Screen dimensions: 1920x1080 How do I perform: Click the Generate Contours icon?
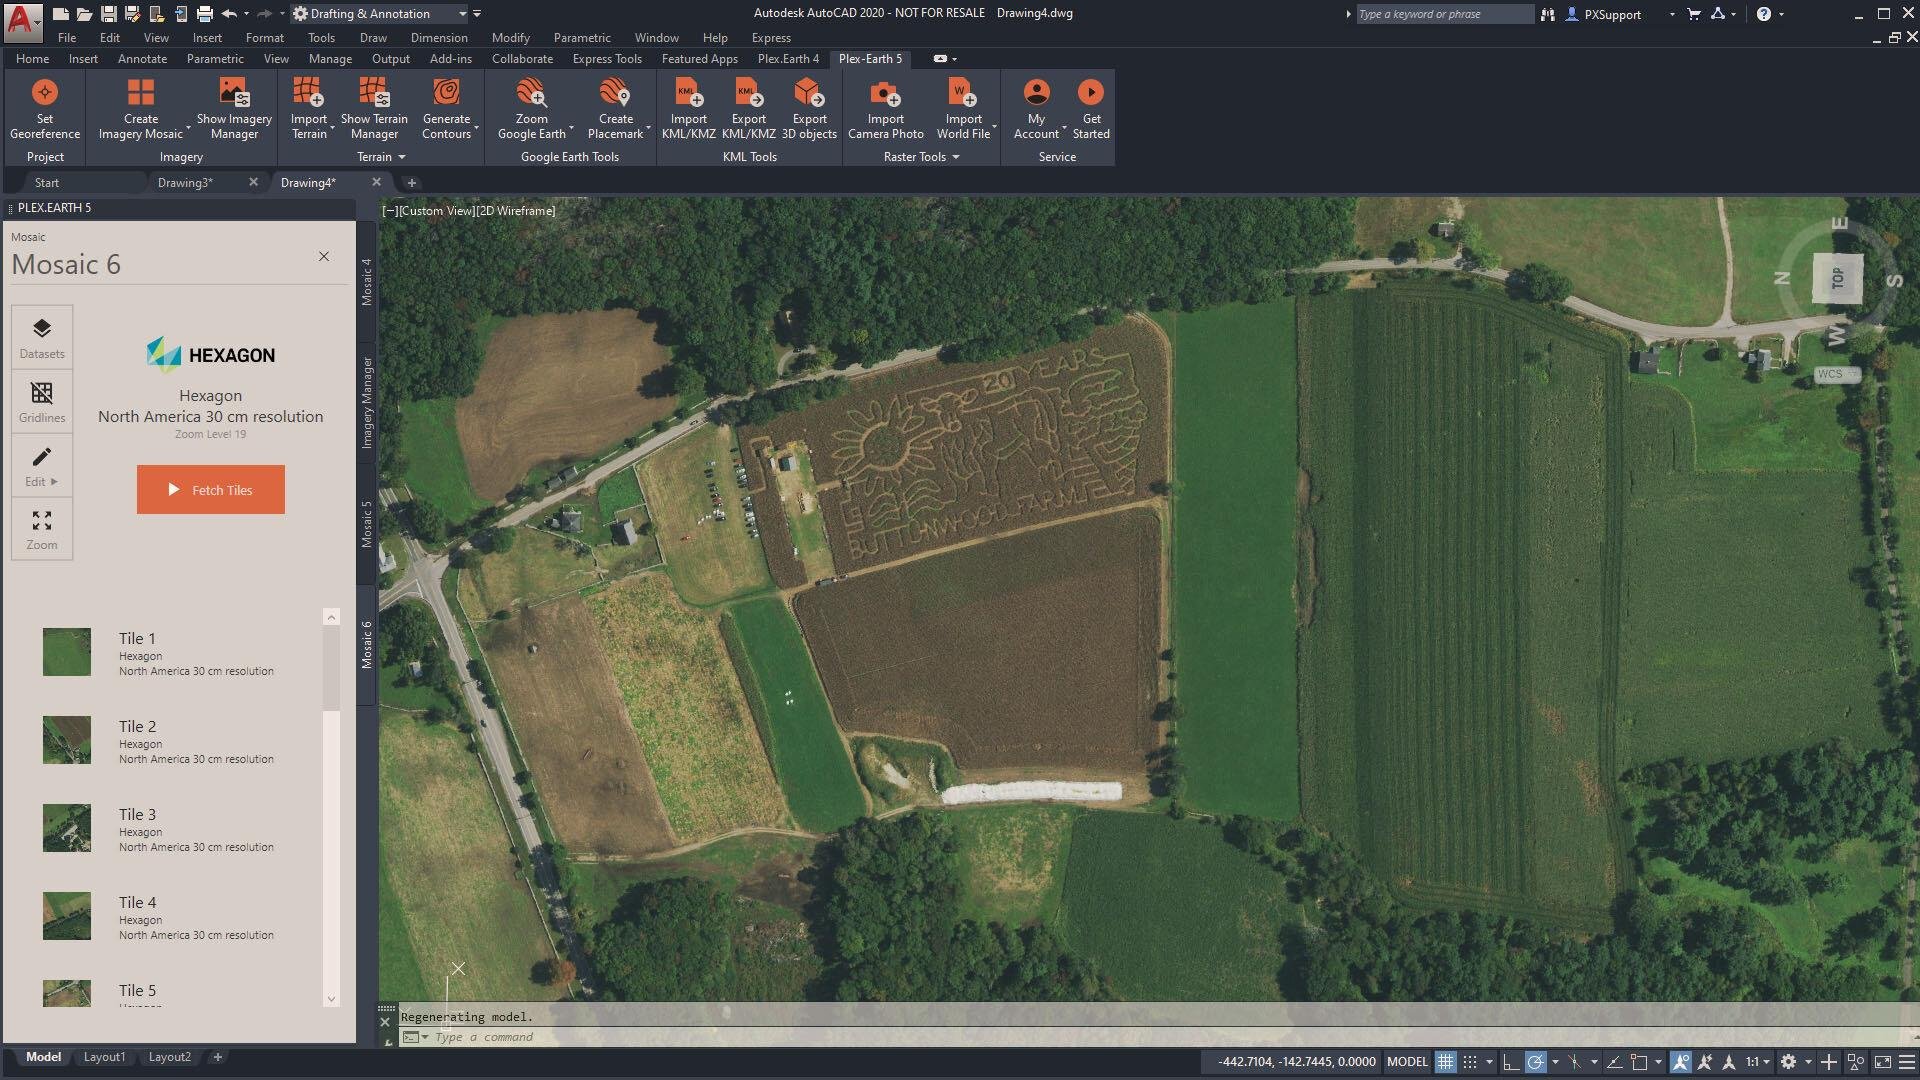[x=446, y=93]
